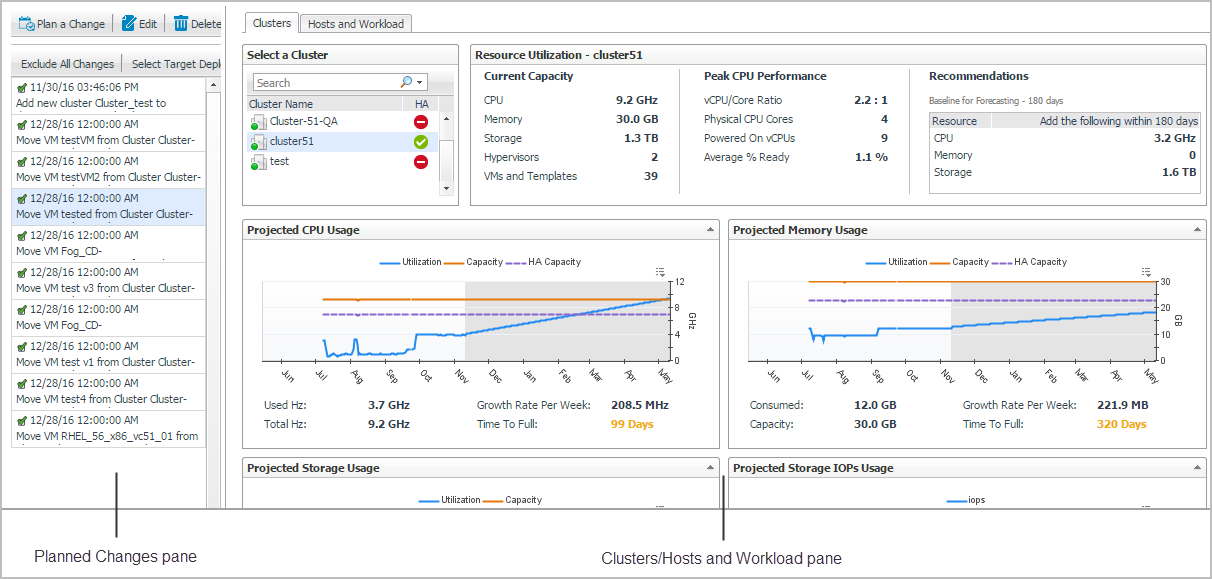Click inside the cluster Search field
The height and width of the screenshot is (579, 1212).
325,83
